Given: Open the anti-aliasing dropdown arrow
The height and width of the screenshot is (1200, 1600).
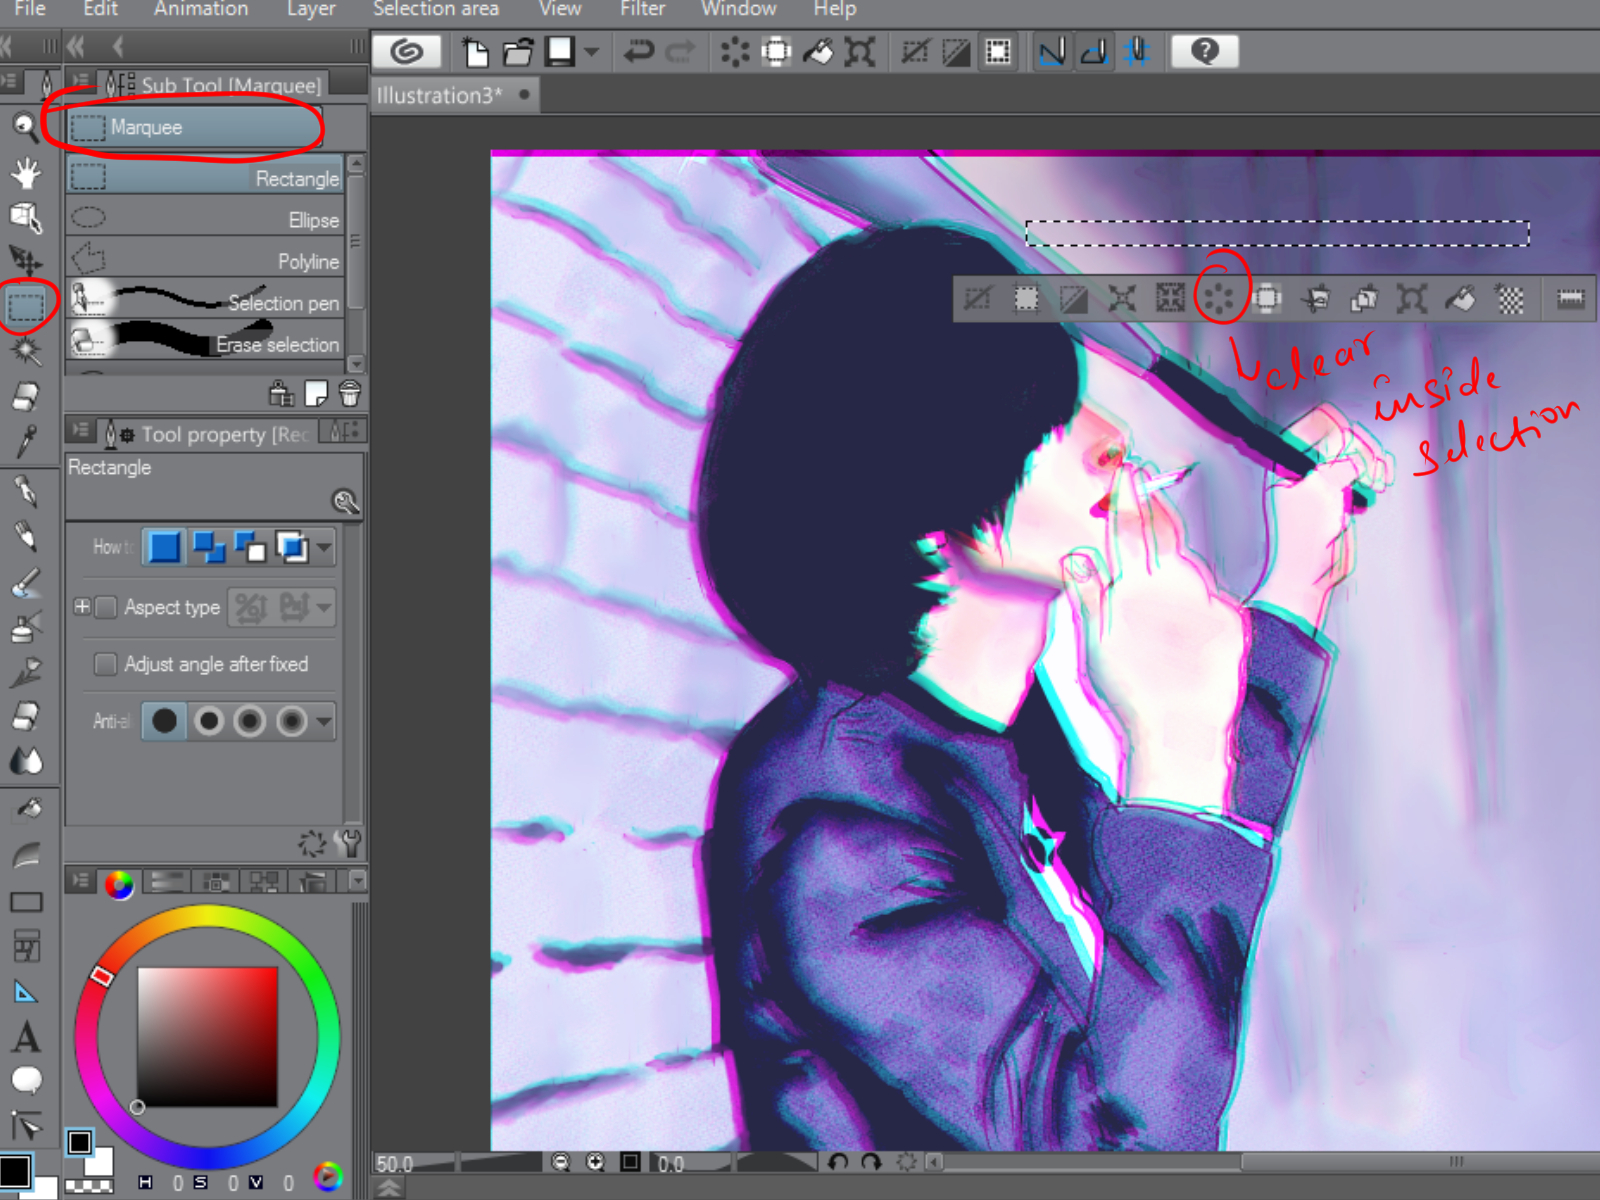Looking at the screenshot, I should (324, 721).
